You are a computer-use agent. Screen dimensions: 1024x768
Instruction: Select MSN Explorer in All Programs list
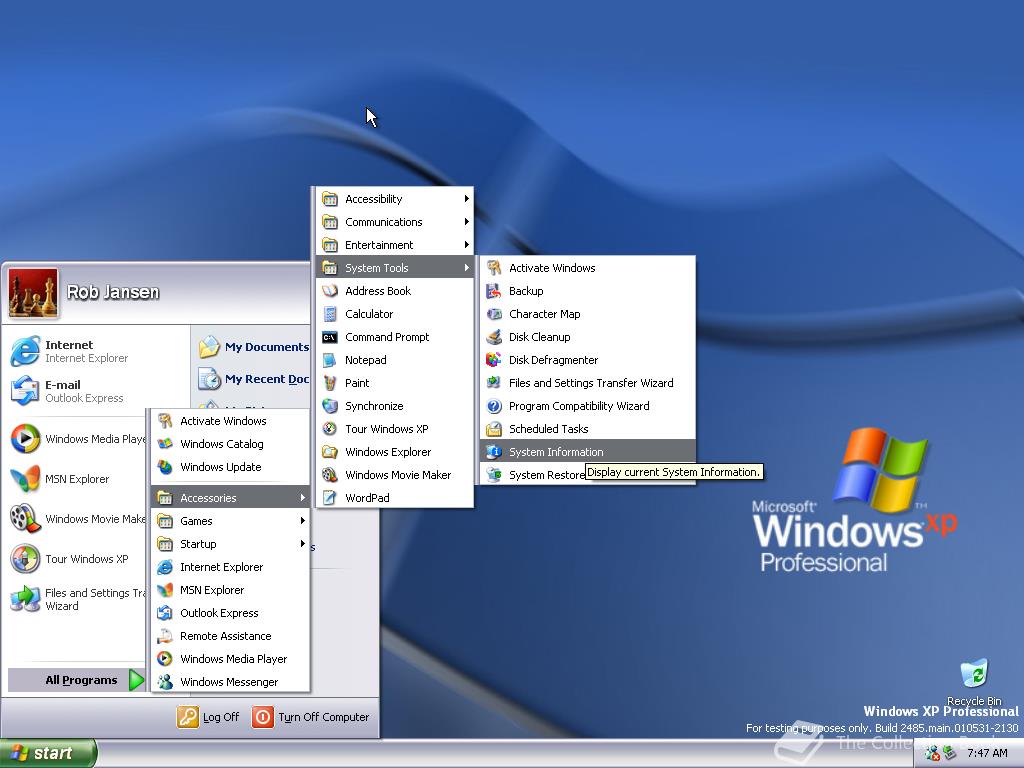coord(230,590)
